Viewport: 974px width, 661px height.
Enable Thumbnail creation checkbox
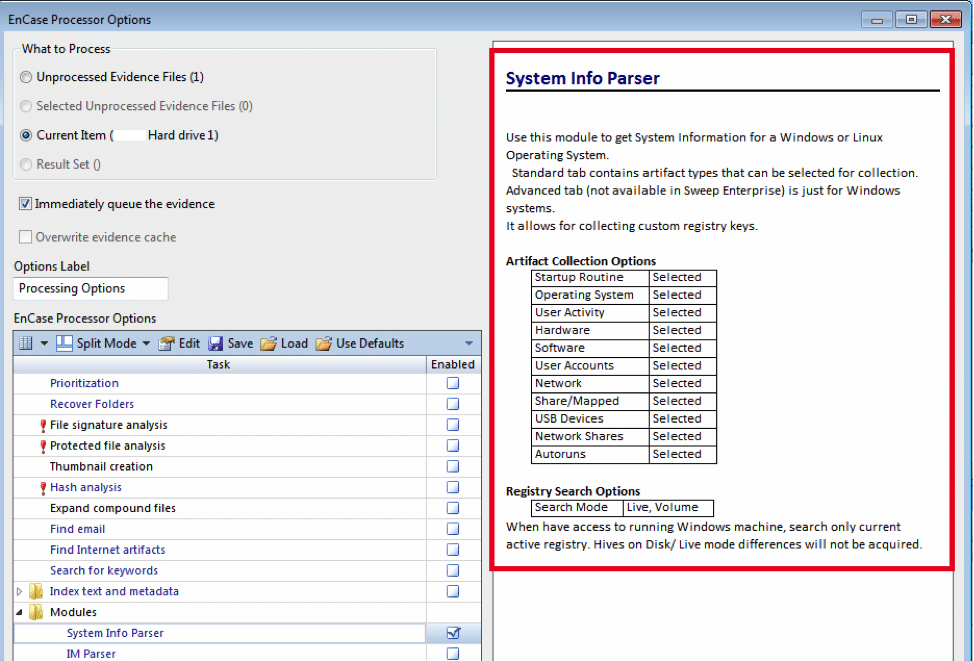[453, 467]
